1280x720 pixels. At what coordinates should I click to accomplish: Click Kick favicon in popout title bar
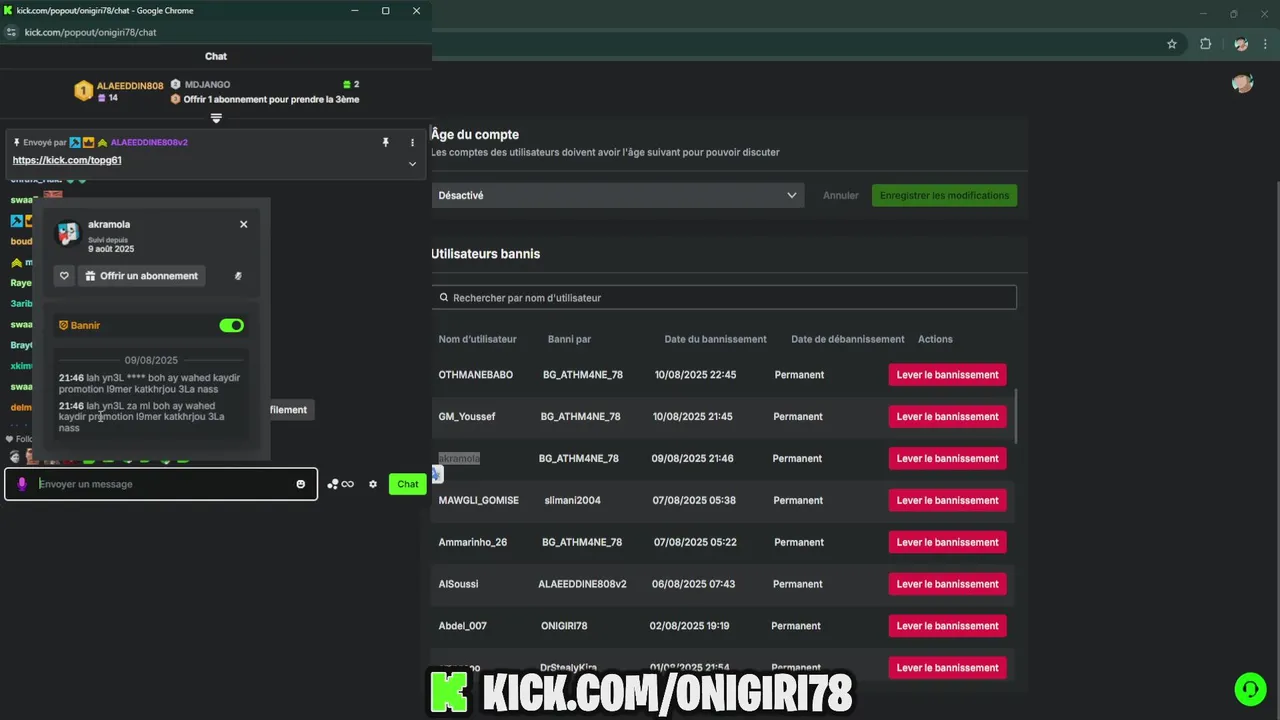[x=9, y=10]
